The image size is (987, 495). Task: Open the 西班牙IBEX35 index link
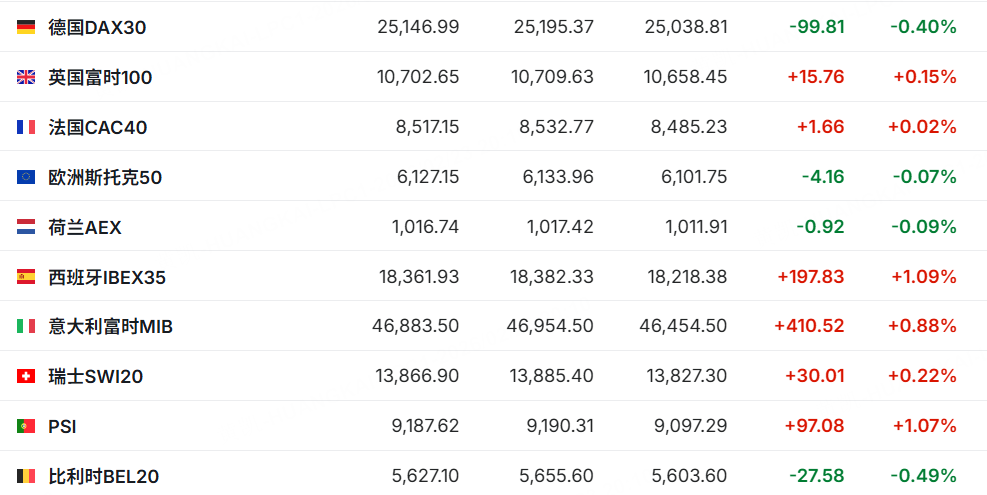(107, 277)
